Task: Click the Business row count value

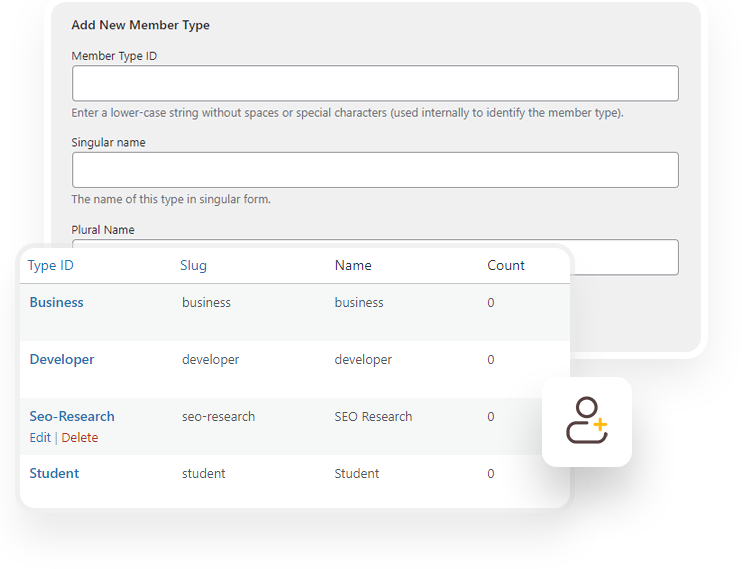Action: point(490,303)
